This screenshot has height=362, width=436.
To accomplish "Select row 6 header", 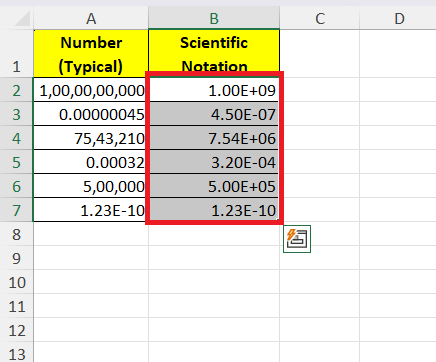I will point(17,186).
